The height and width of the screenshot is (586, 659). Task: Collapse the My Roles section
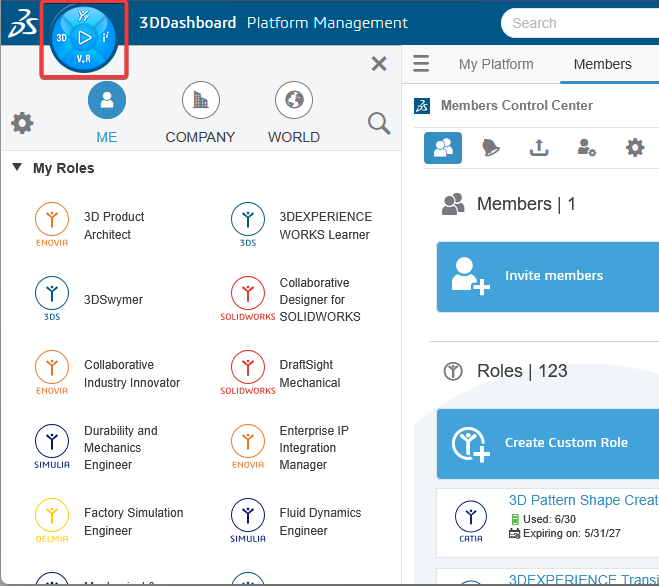point(17,167)
